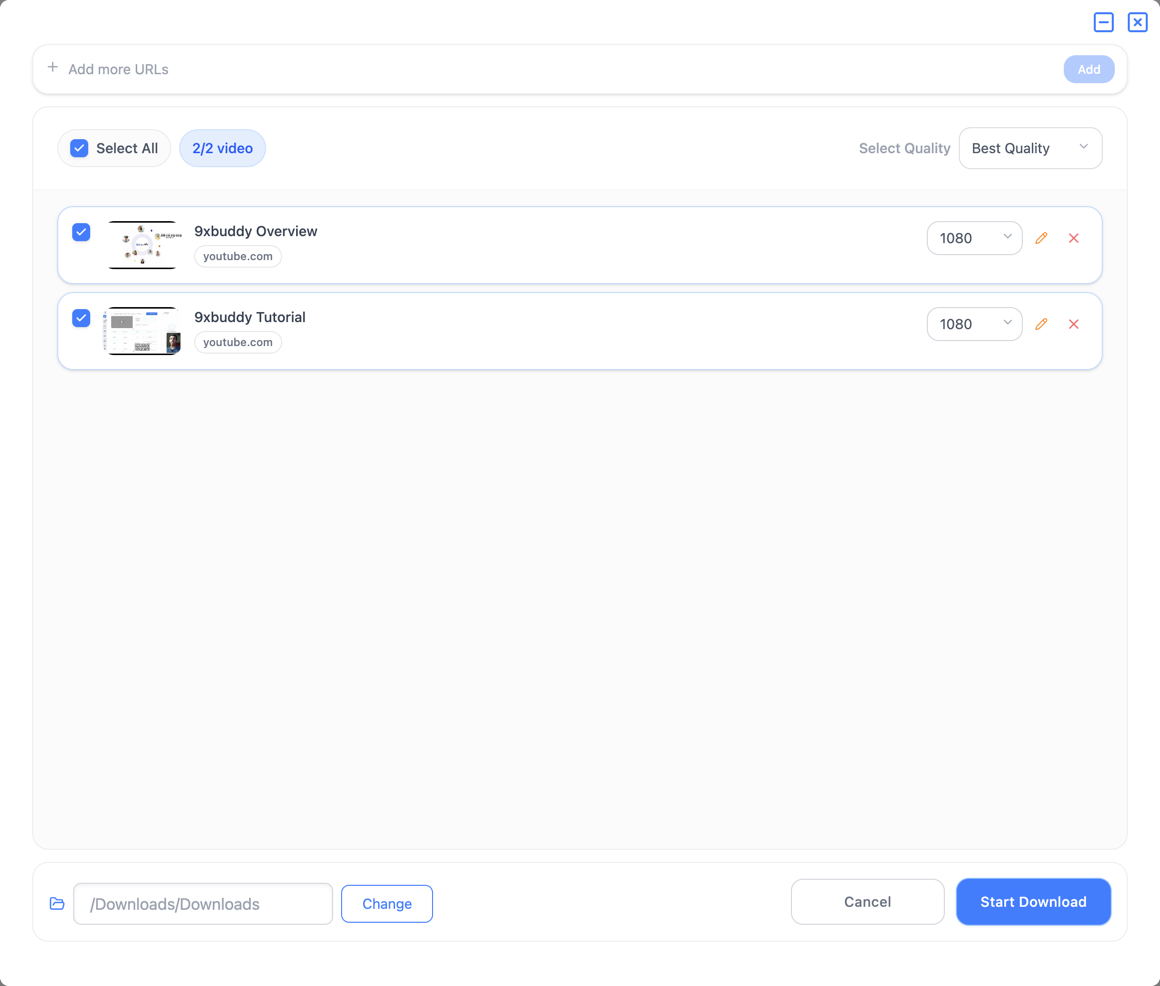Click the /Downloads/Downloads path field
The image size is (1160, 986).
pyautogui.click(x=203, y=903)
